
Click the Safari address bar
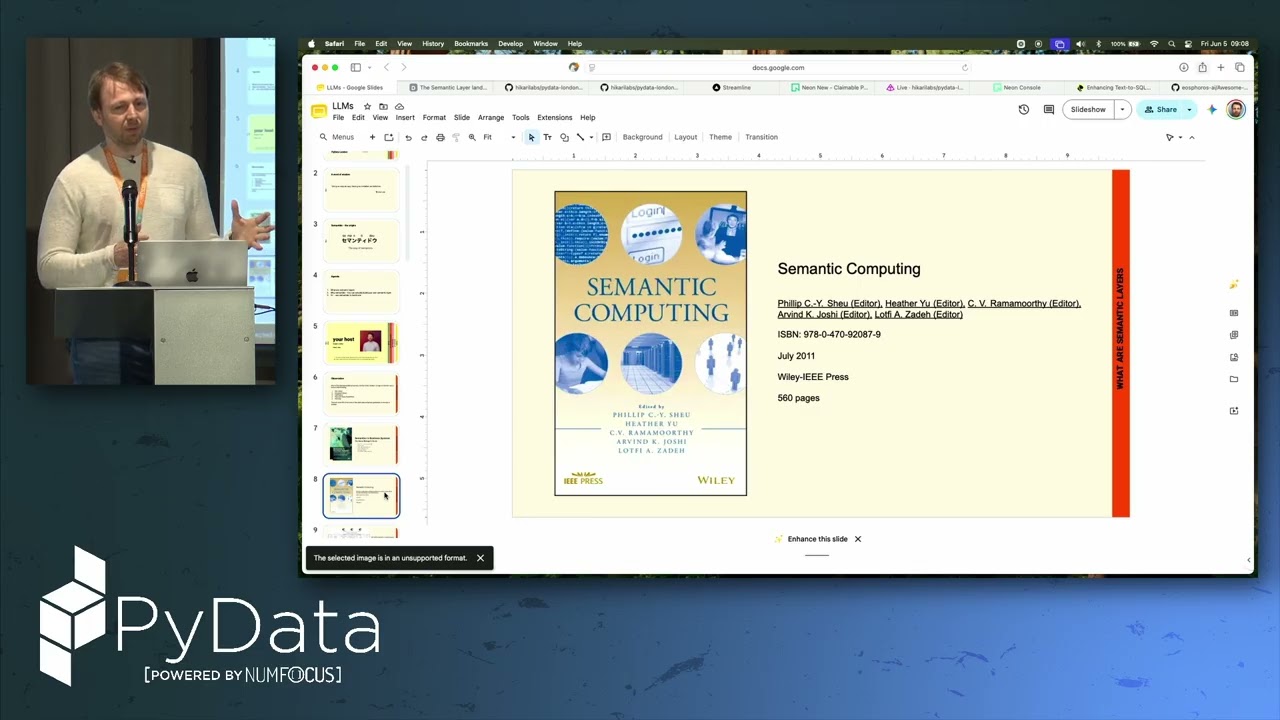point(778,68)
